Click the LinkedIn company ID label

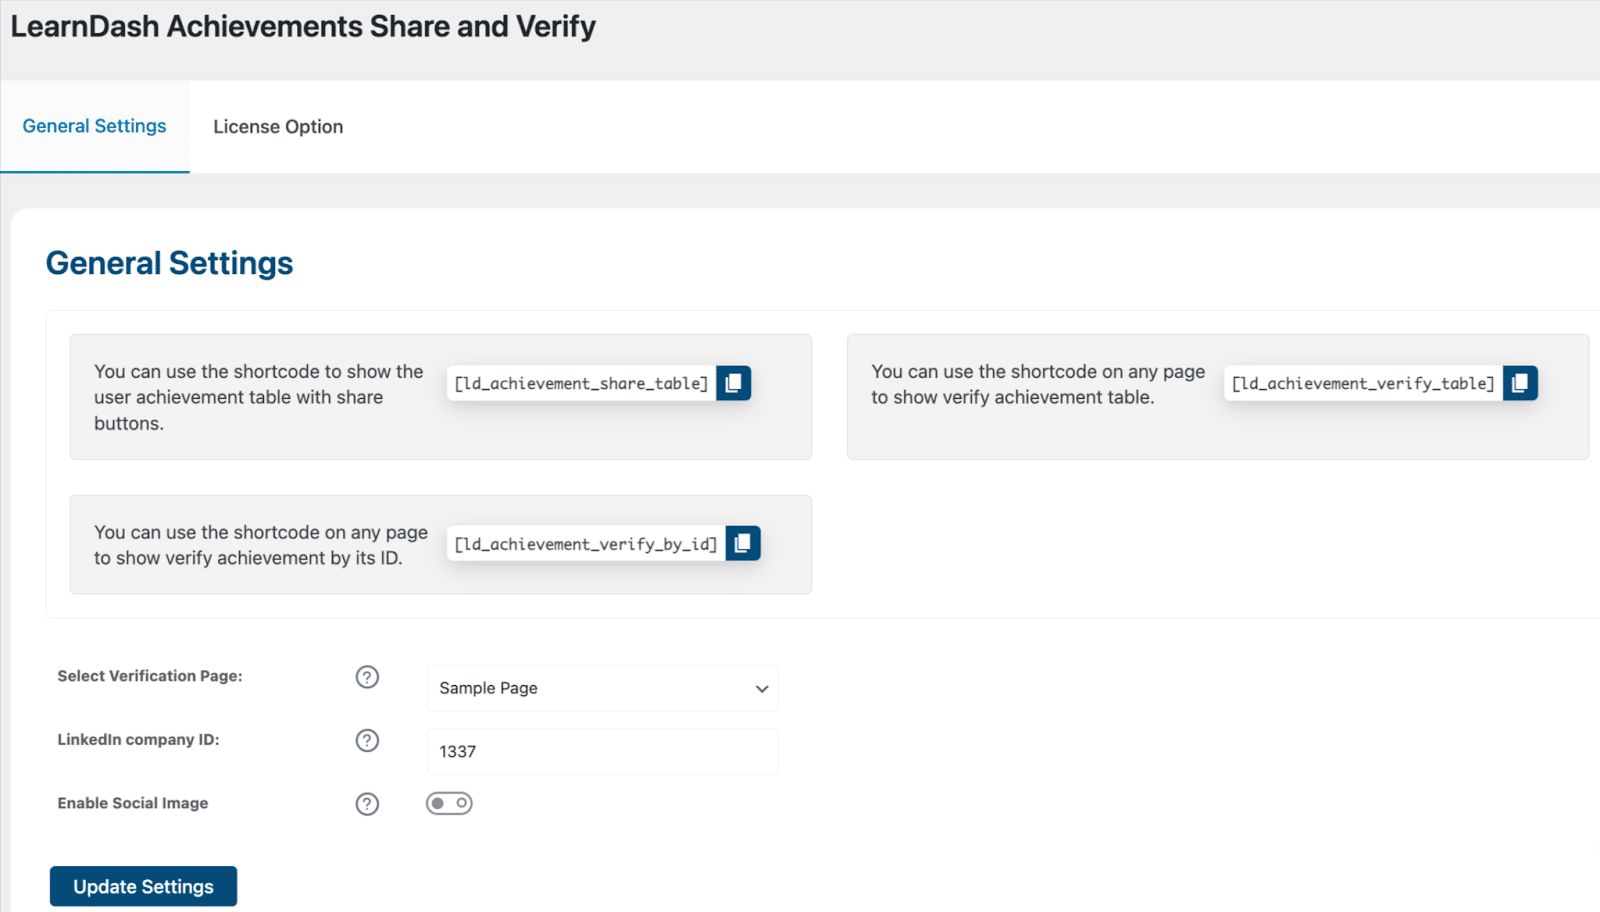pyautogui.click(x=138, y=739)
